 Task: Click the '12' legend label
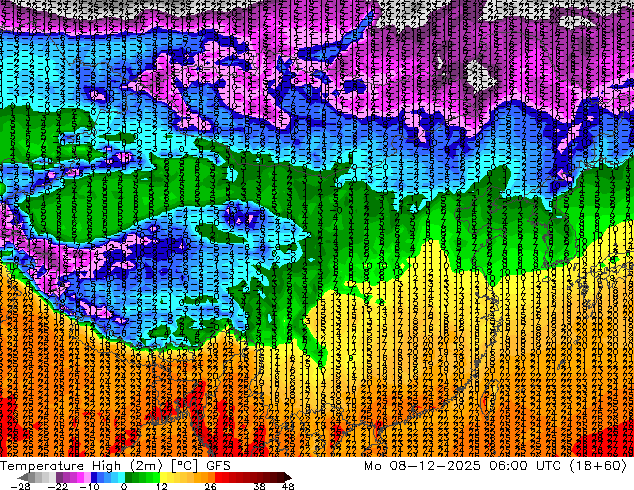click(x=162, y=486)
